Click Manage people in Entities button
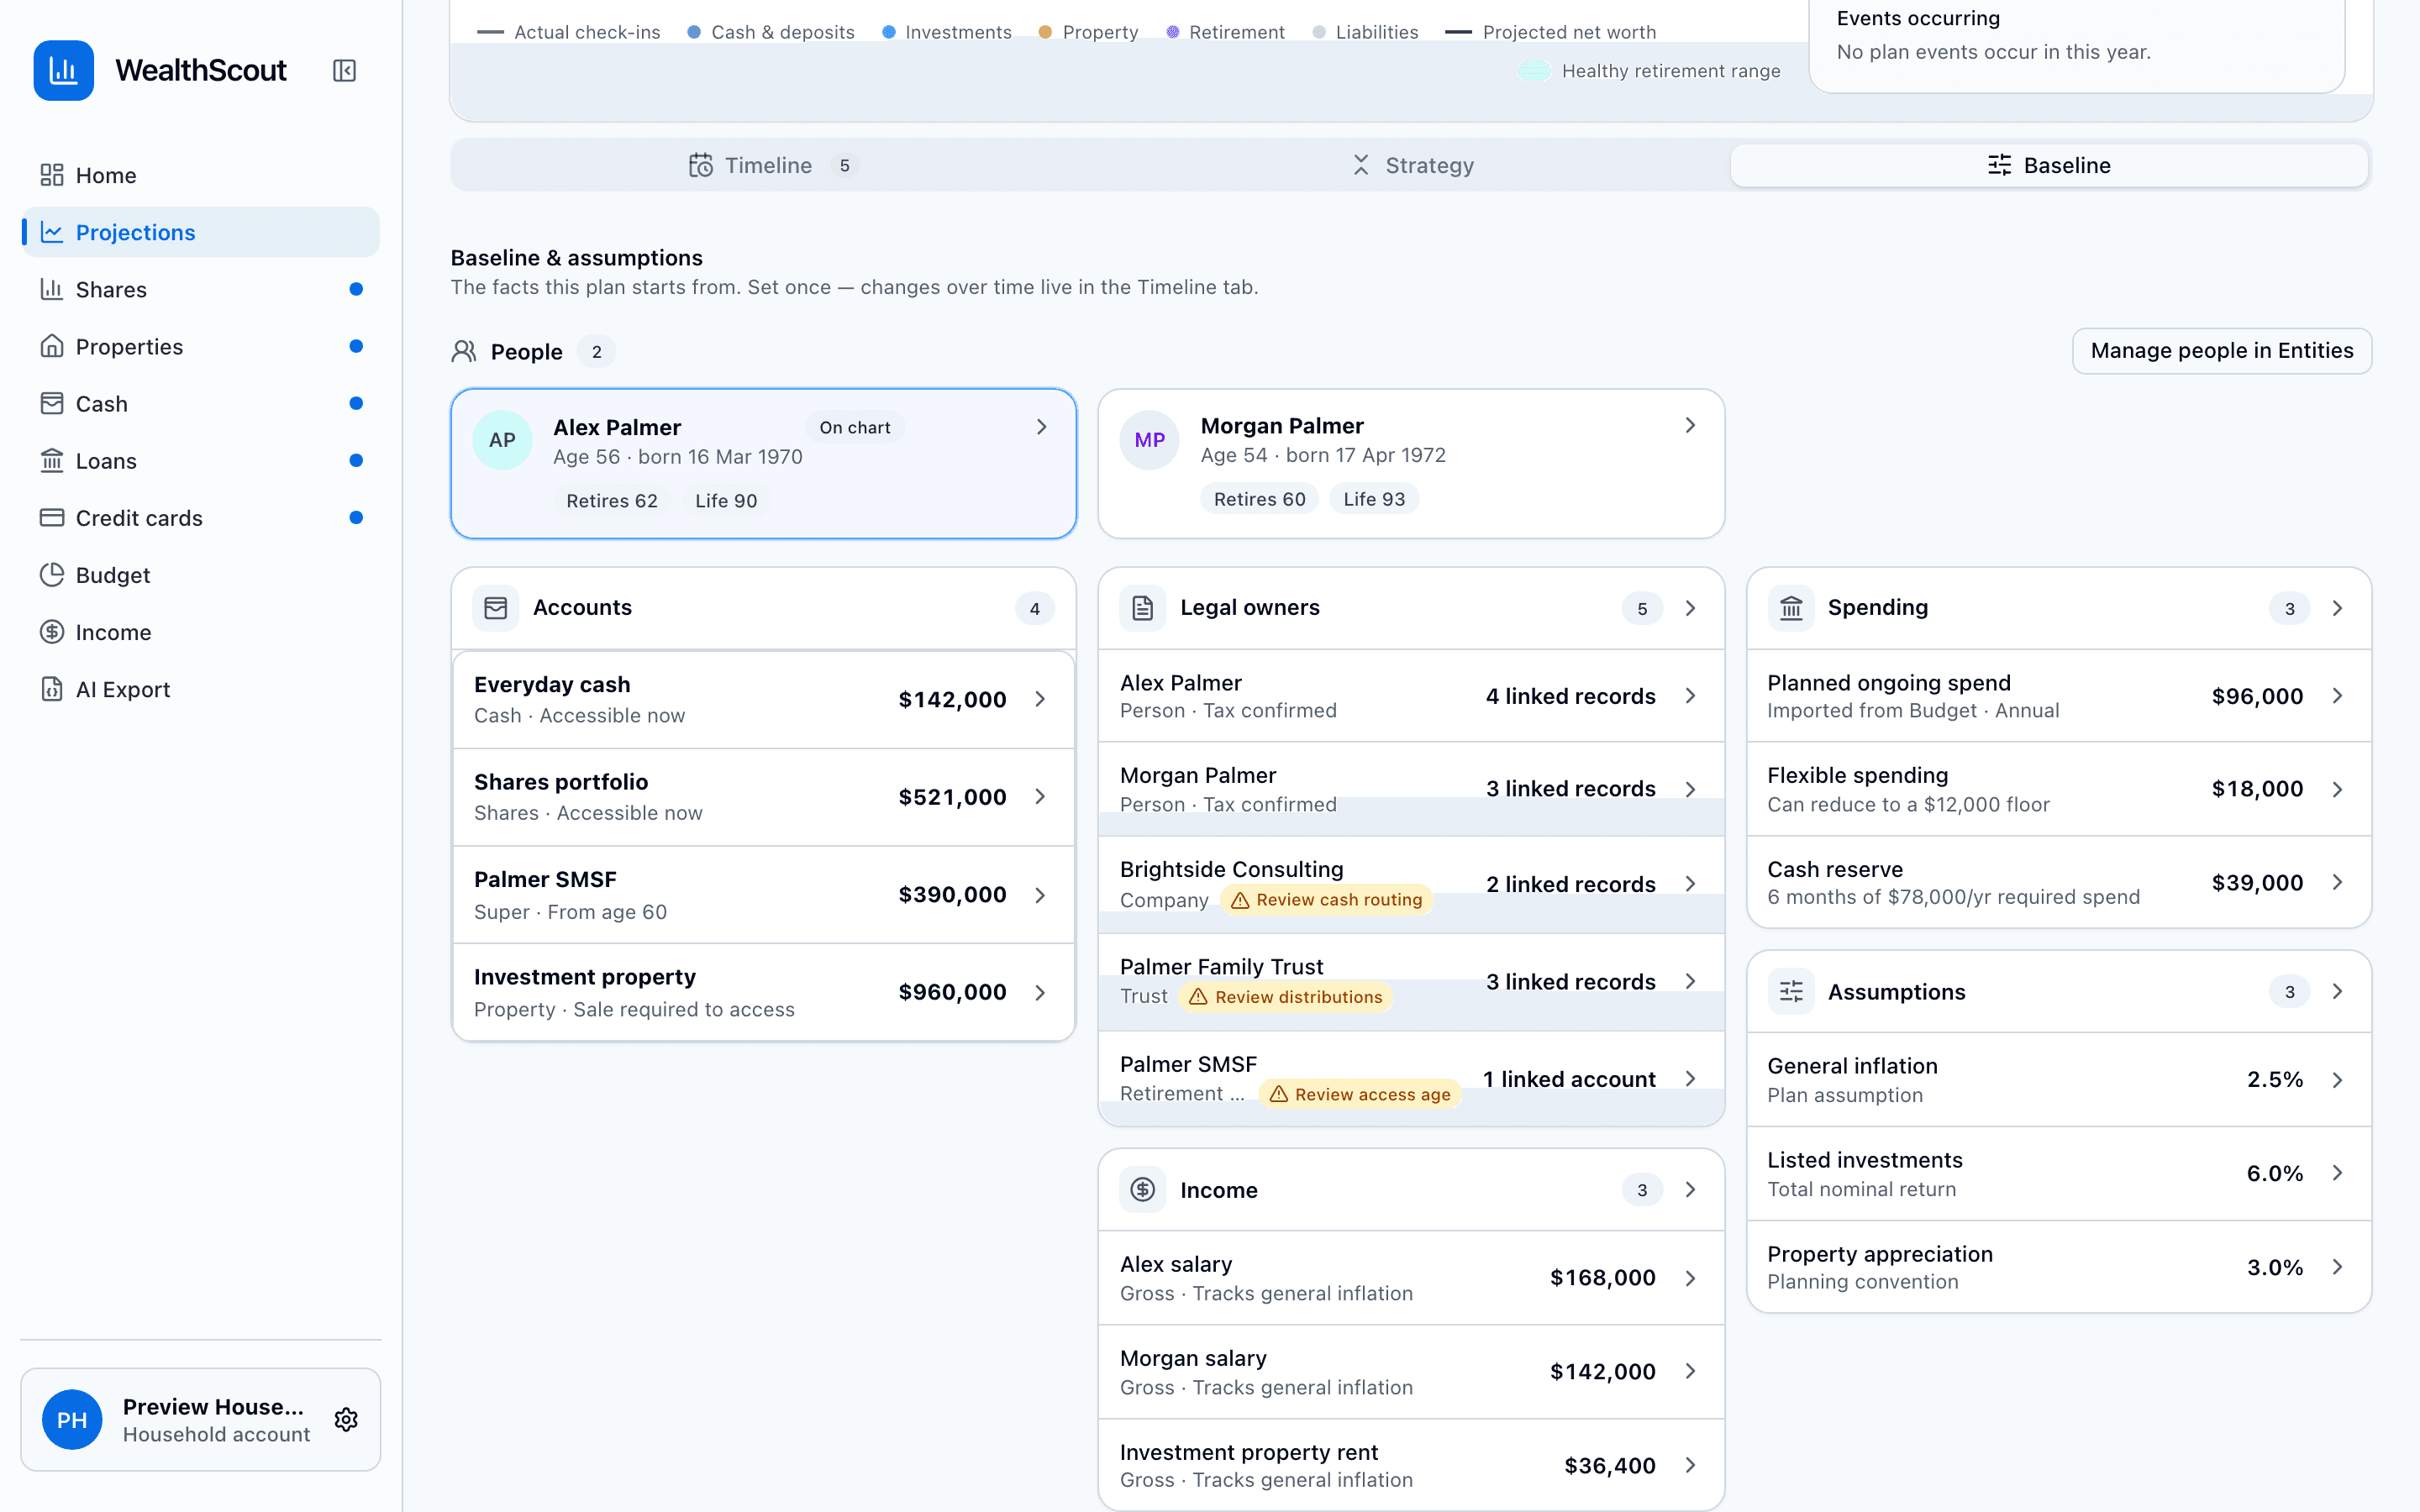Image resolution: width=2420 pixels, height=1512 pixels. pos(2221,351)
